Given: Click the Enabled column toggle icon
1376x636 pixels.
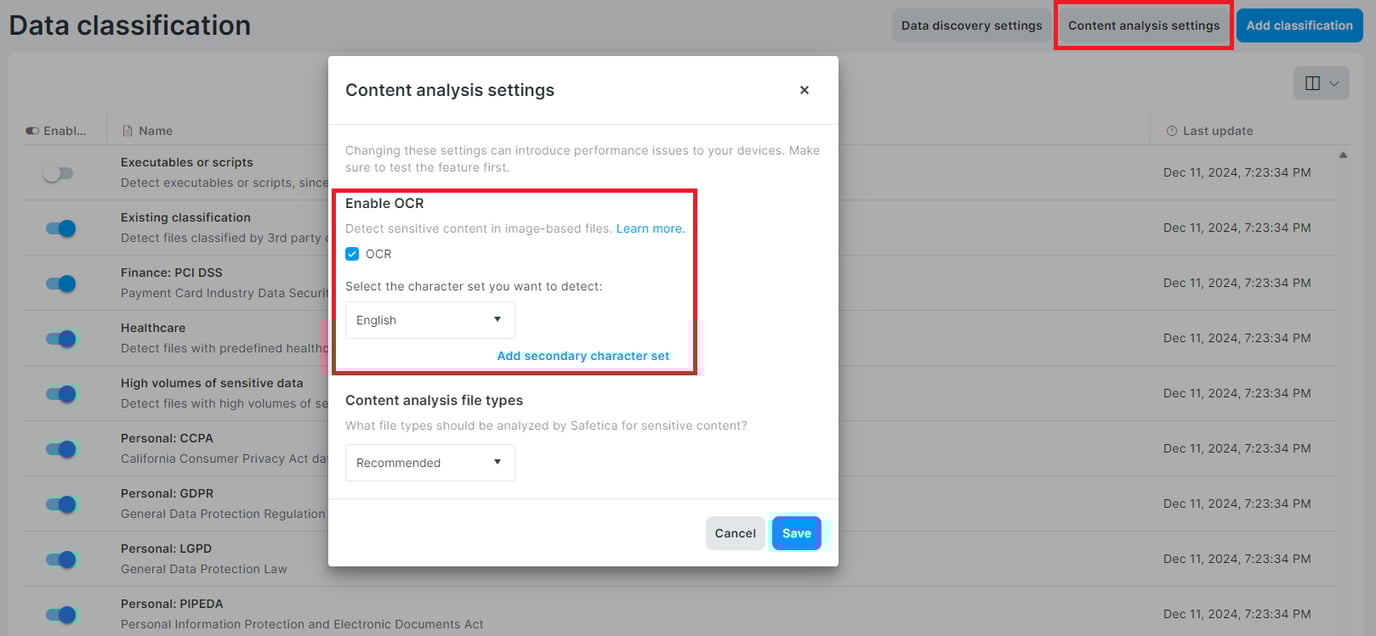Looking at the screenshot, I should (32, 131).
